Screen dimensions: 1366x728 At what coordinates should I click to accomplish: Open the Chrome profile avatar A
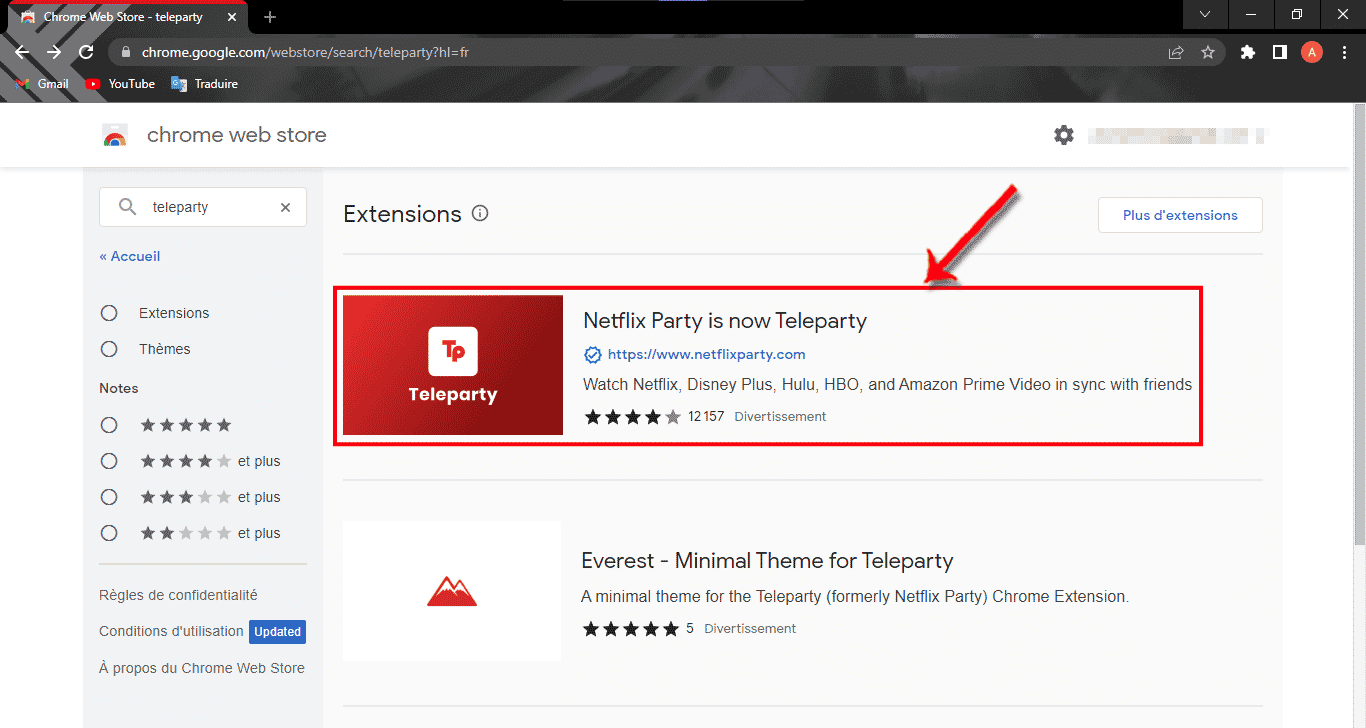coord(1311,52)
